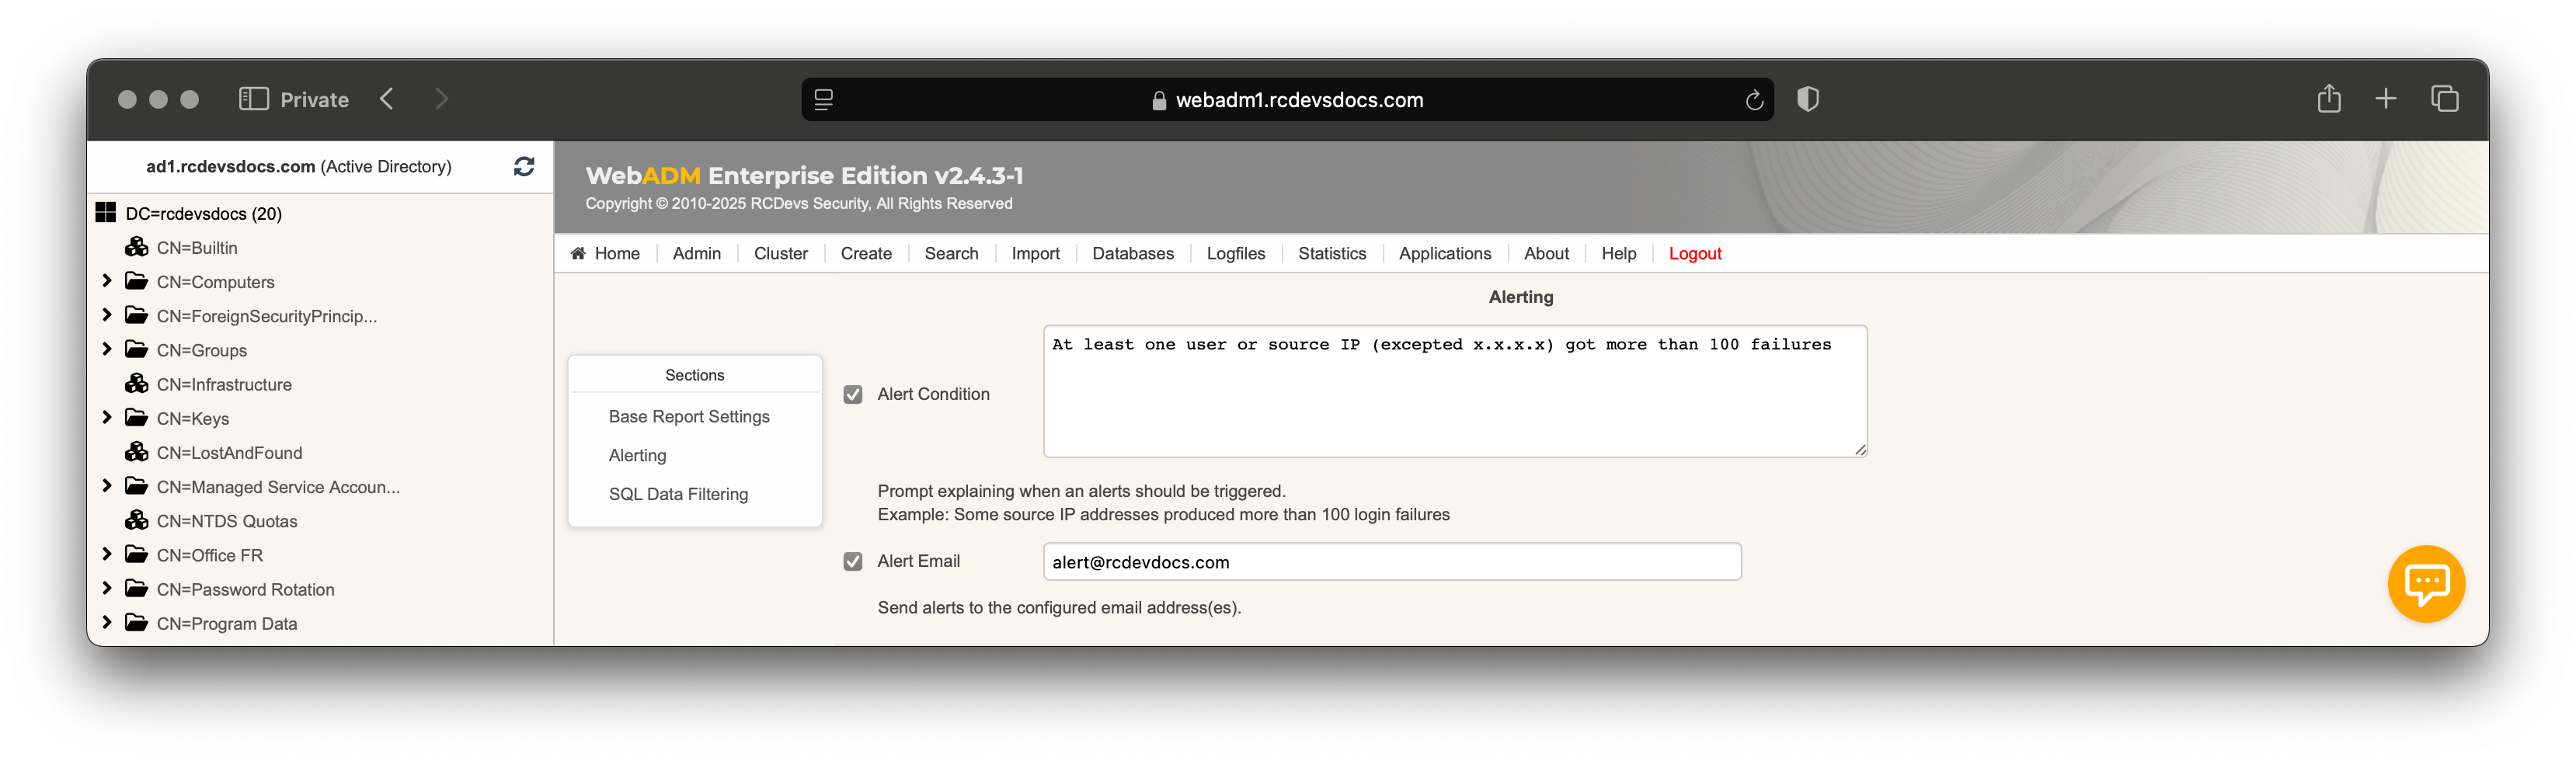Image resolution: width=2576 pixels, height=761 pixels.
Task: Click the DC=rcdevsdocs root grid icon
Action: click(106, 213)
